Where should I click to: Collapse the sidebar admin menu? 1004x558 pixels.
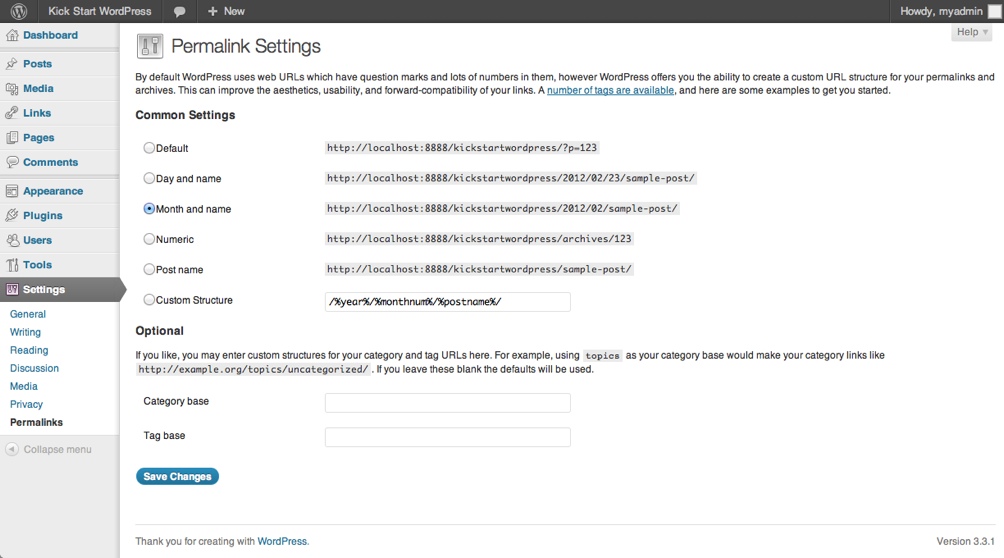click(49, 449)
